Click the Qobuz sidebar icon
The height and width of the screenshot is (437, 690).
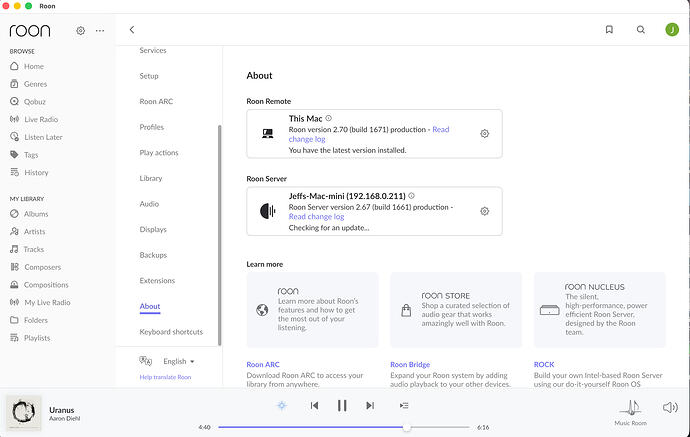[x=14, y=101]
